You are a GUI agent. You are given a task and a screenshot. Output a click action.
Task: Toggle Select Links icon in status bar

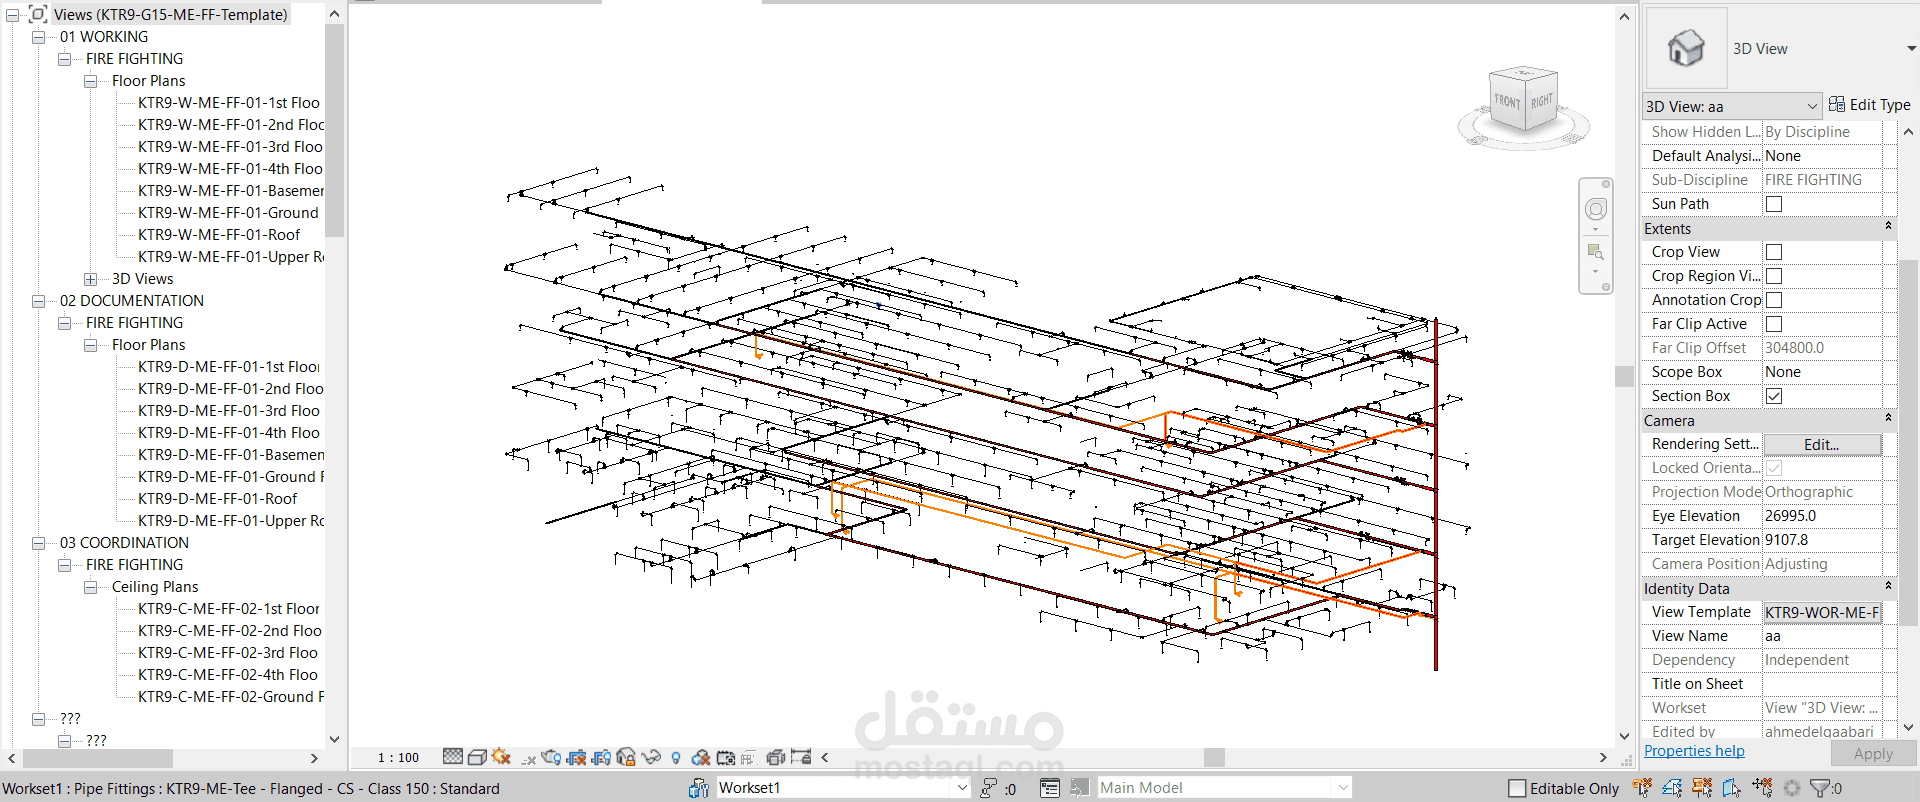(x=1641, y=788)
